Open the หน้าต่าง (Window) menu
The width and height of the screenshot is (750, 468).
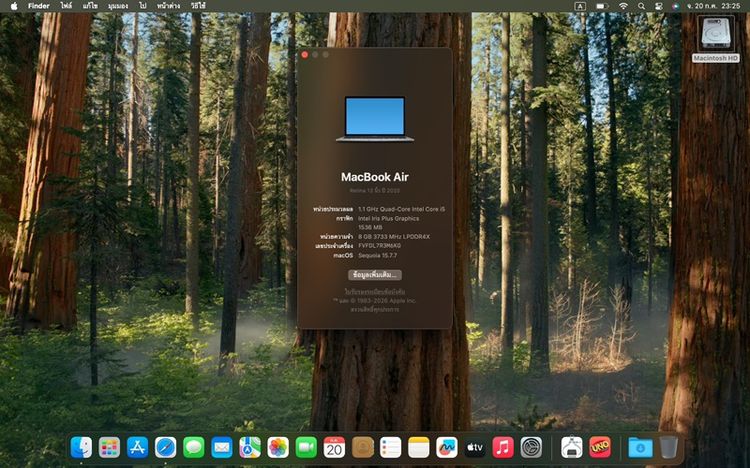pos(168,6)
